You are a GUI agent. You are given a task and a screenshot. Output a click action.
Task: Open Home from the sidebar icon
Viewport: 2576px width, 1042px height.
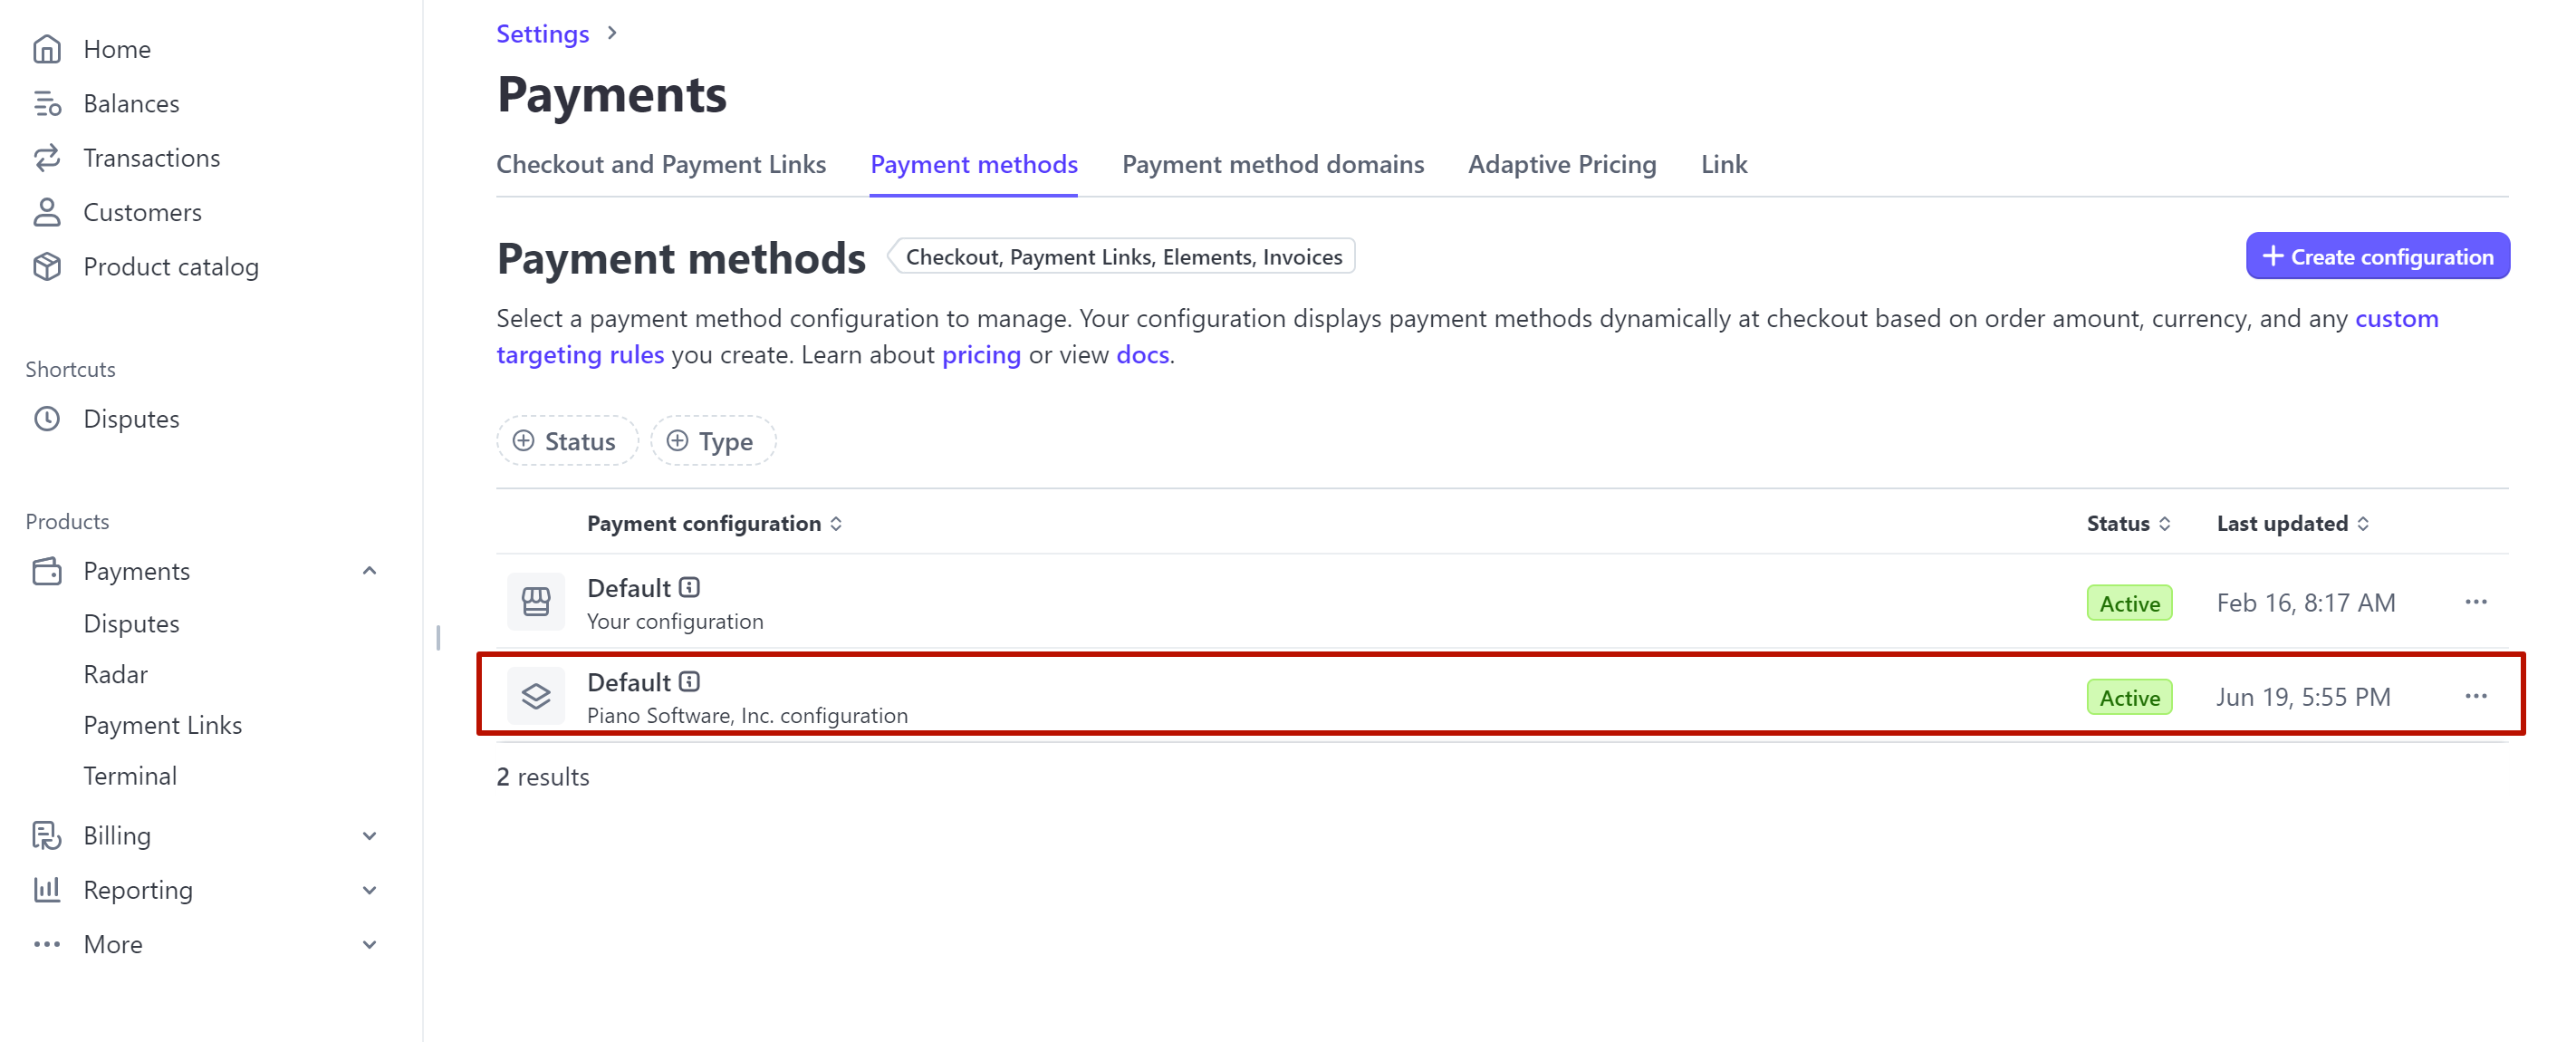point(47,49)
